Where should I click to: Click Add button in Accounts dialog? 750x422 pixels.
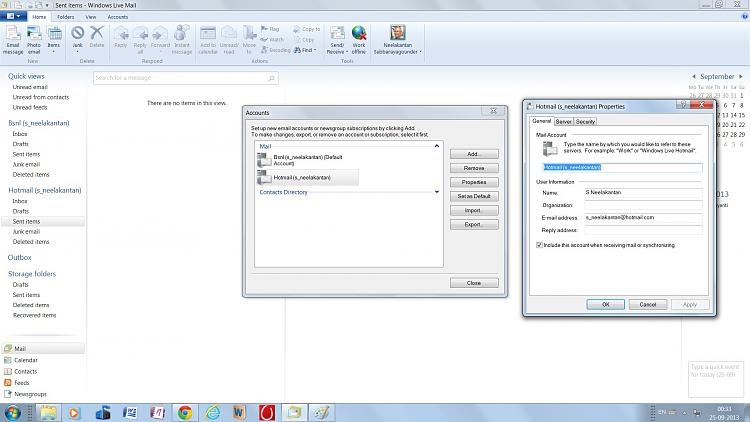click(474, 154)
